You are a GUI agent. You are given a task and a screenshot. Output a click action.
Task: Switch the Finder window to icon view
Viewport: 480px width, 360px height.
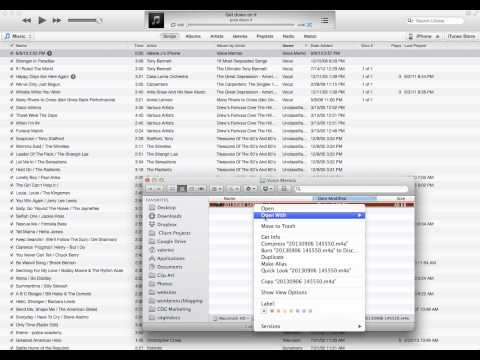172,189
